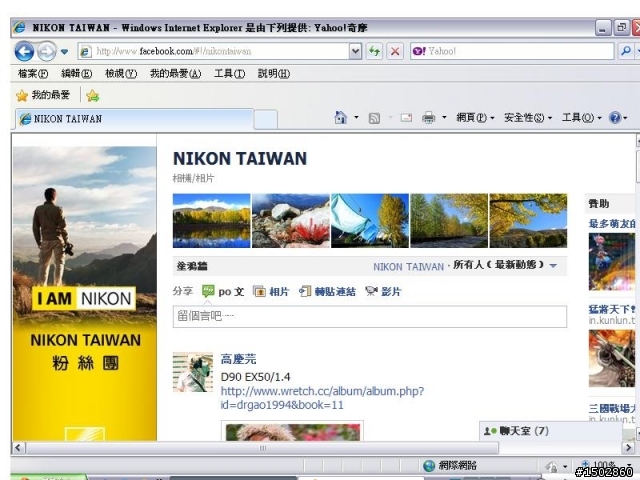640x480 pixels.
Task: Expand the Home icon dropdown arrow
Action: 356,118
